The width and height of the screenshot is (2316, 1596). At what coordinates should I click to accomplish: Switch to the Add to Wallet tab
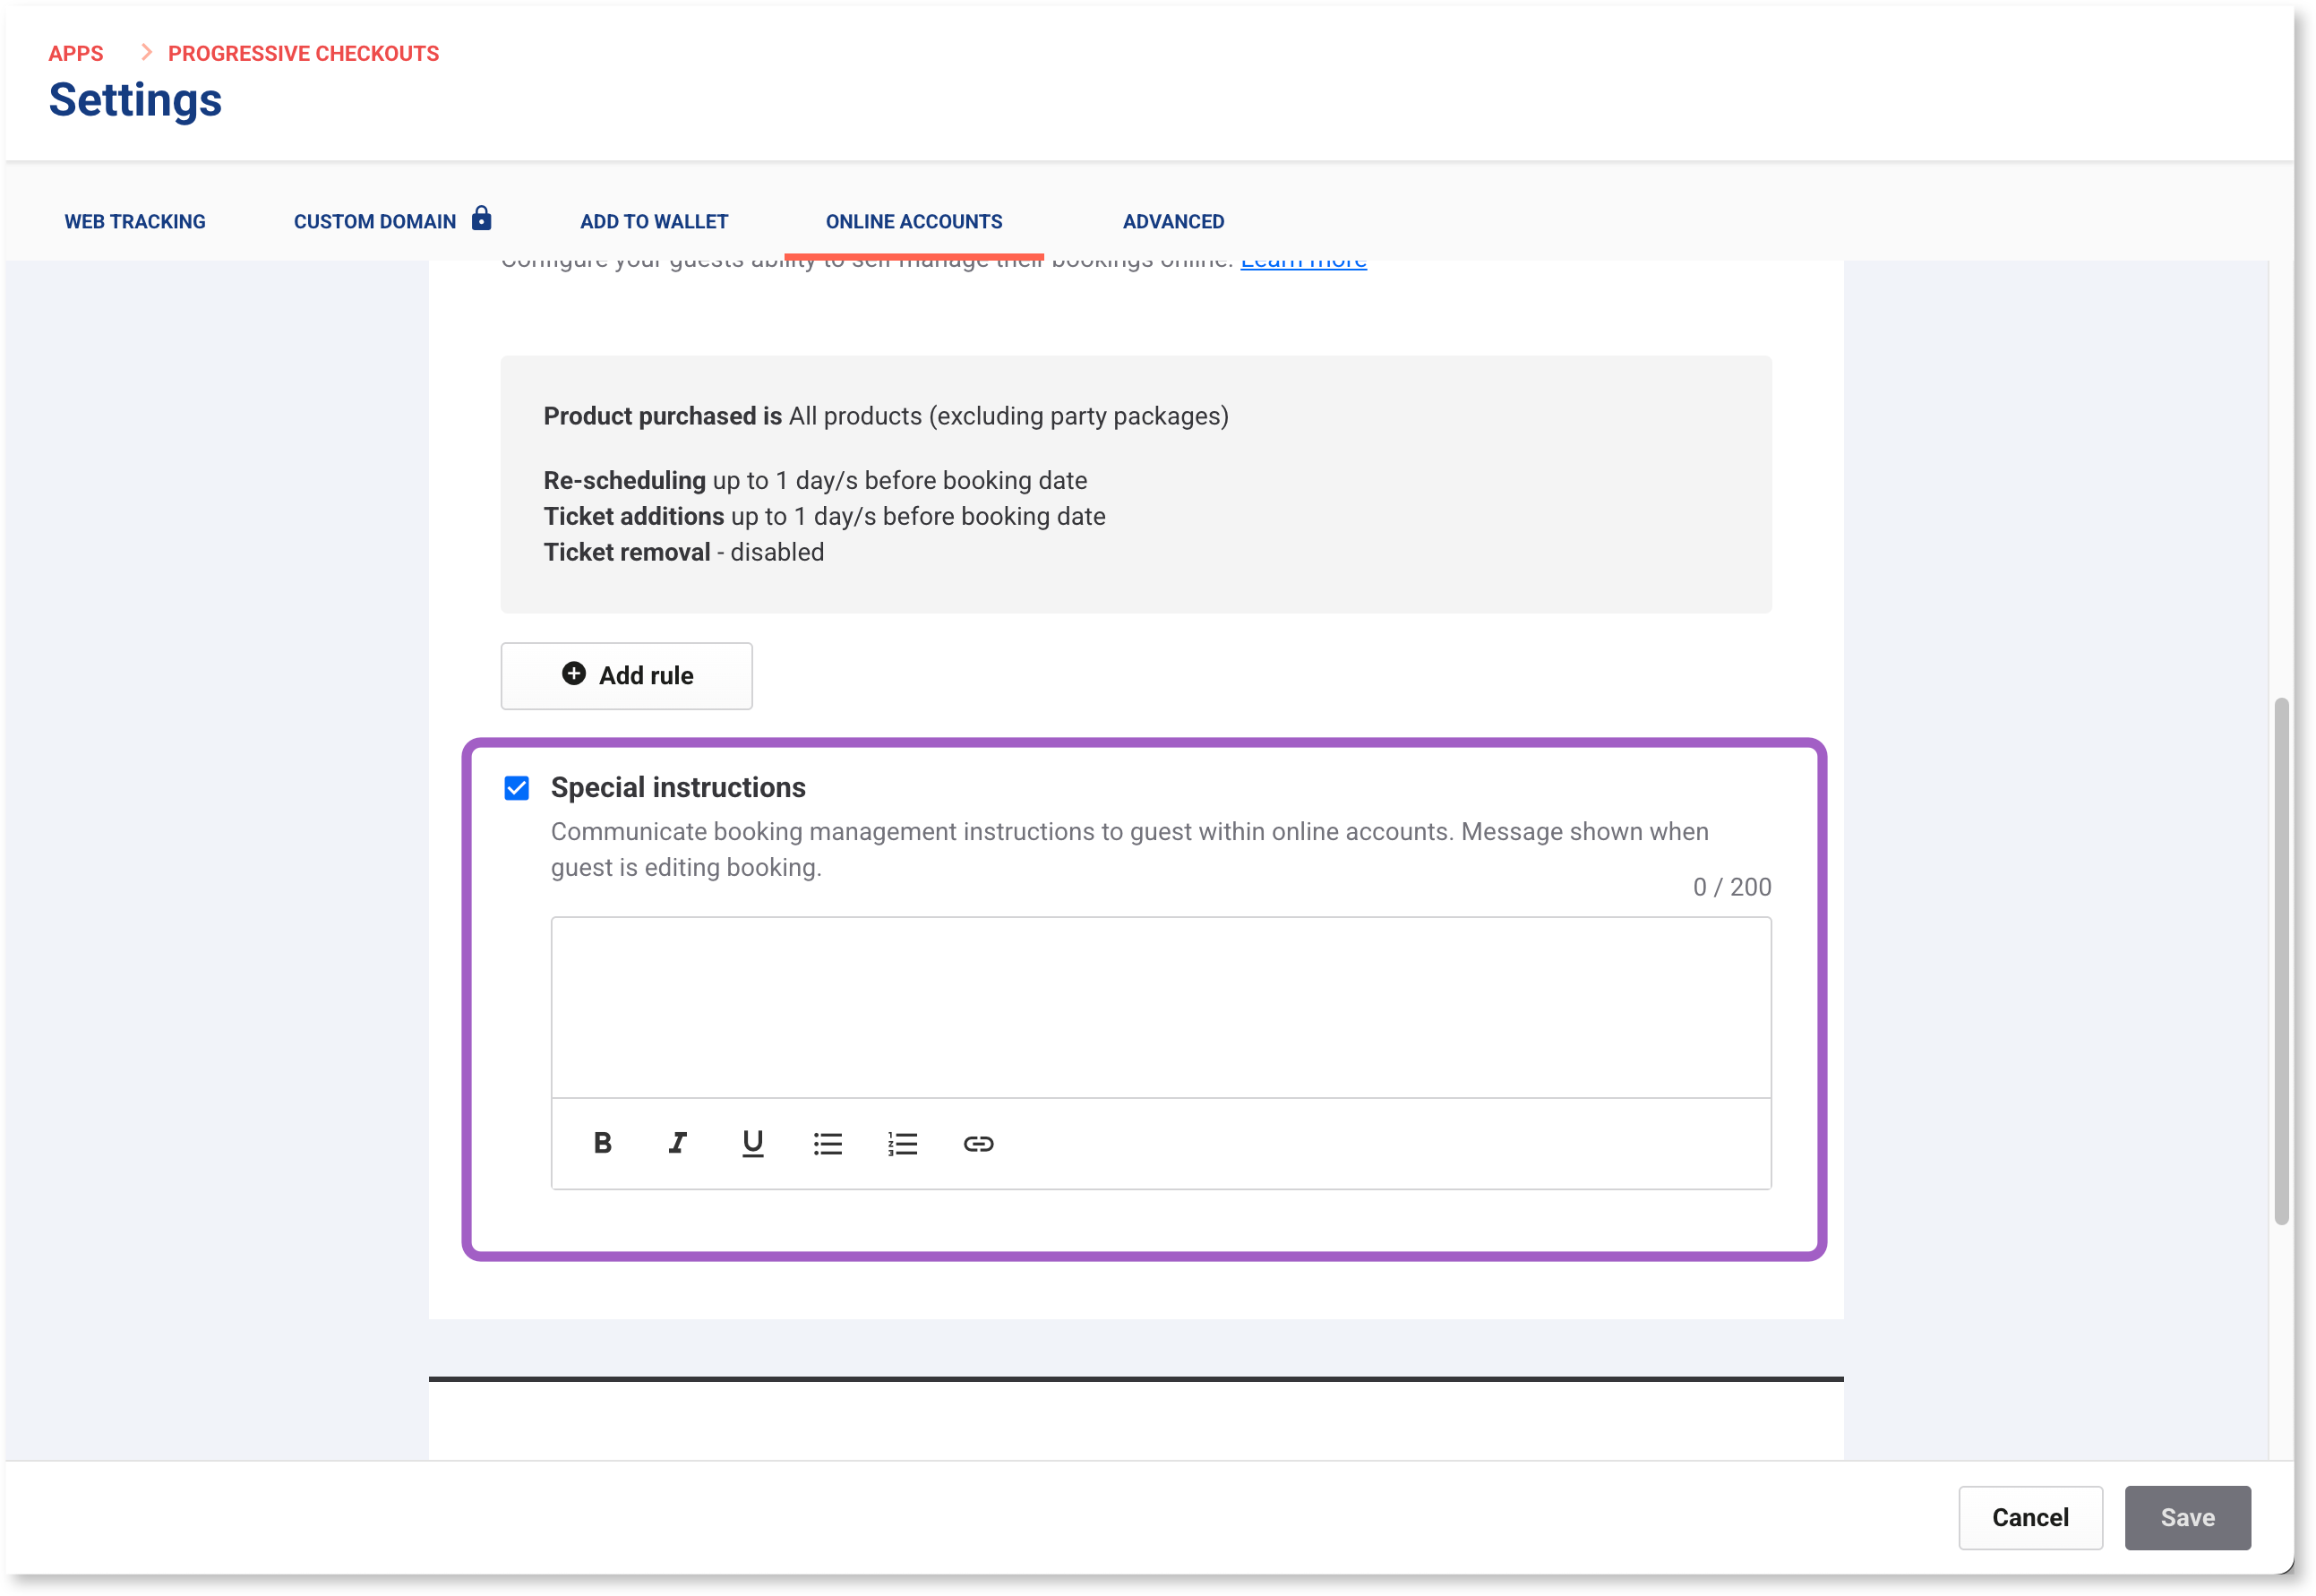point(654,222)
